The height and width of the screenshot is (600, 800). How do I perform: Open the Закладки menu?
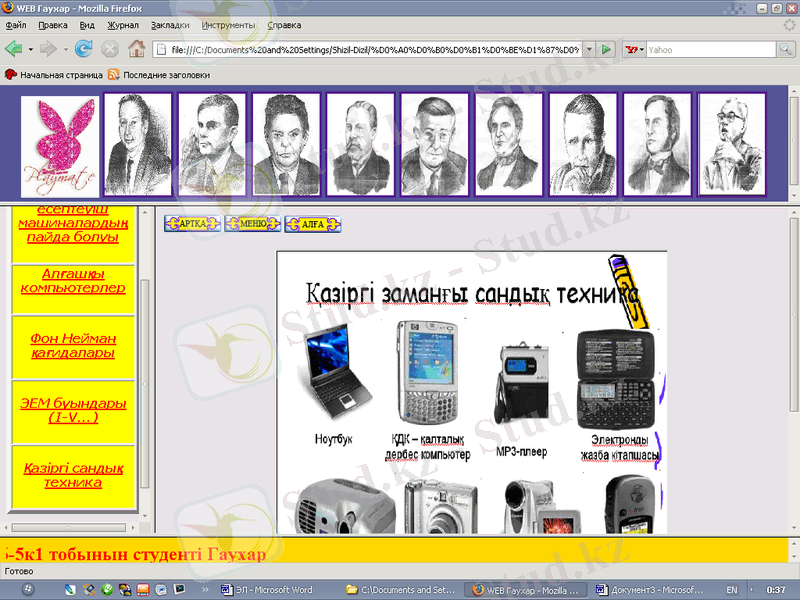170,24
